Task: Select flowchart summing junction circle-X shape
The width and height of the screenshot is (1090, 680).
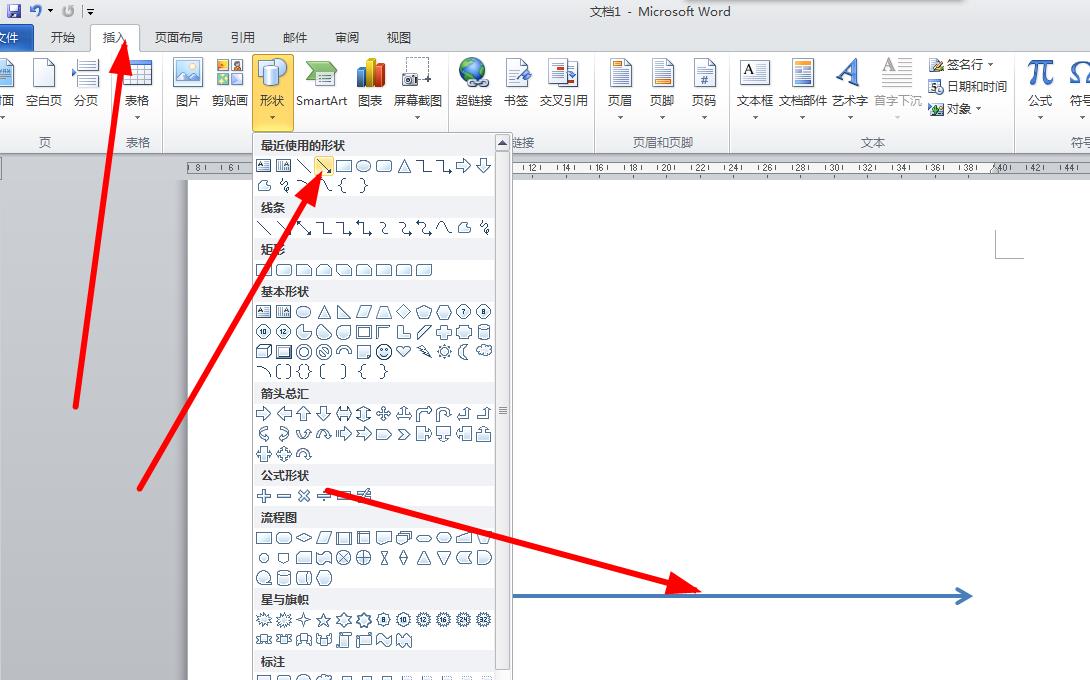Action: pos(343,558)
